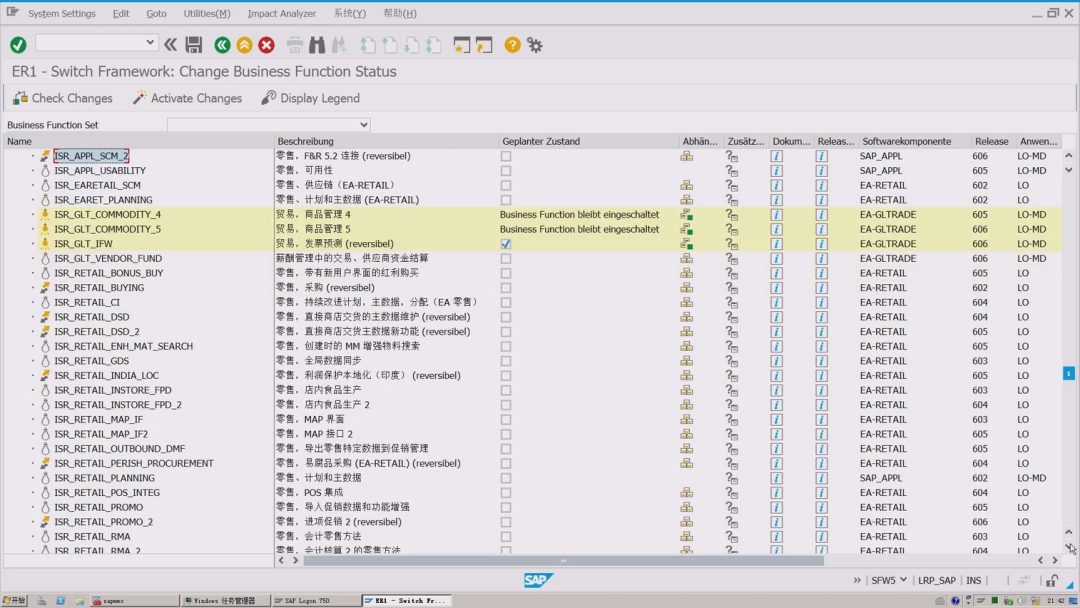Viewport: 1080px width, 608px height.
Task: Open the yellow Help question mark icon
Action: coord(512,45)
